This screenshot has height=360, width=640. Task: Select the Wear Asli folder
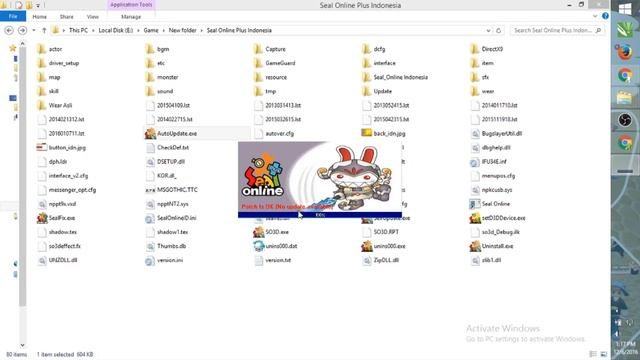pyautogui.click(x=55, y=105)
